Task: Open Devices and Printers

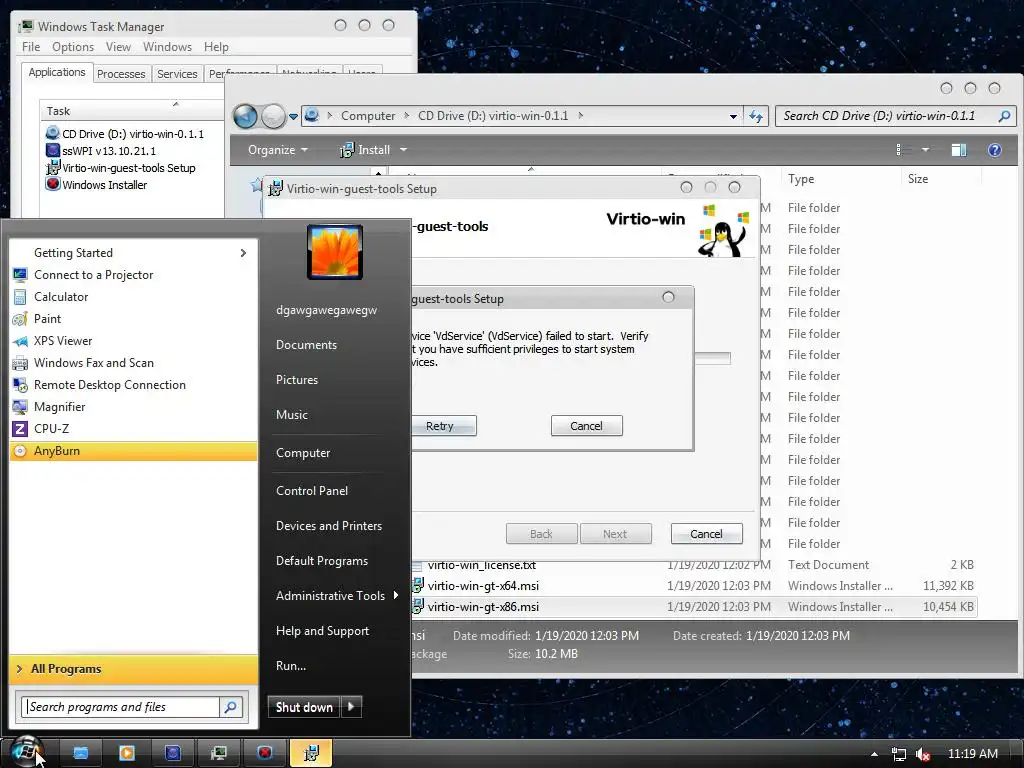Action: click(328, 526)
